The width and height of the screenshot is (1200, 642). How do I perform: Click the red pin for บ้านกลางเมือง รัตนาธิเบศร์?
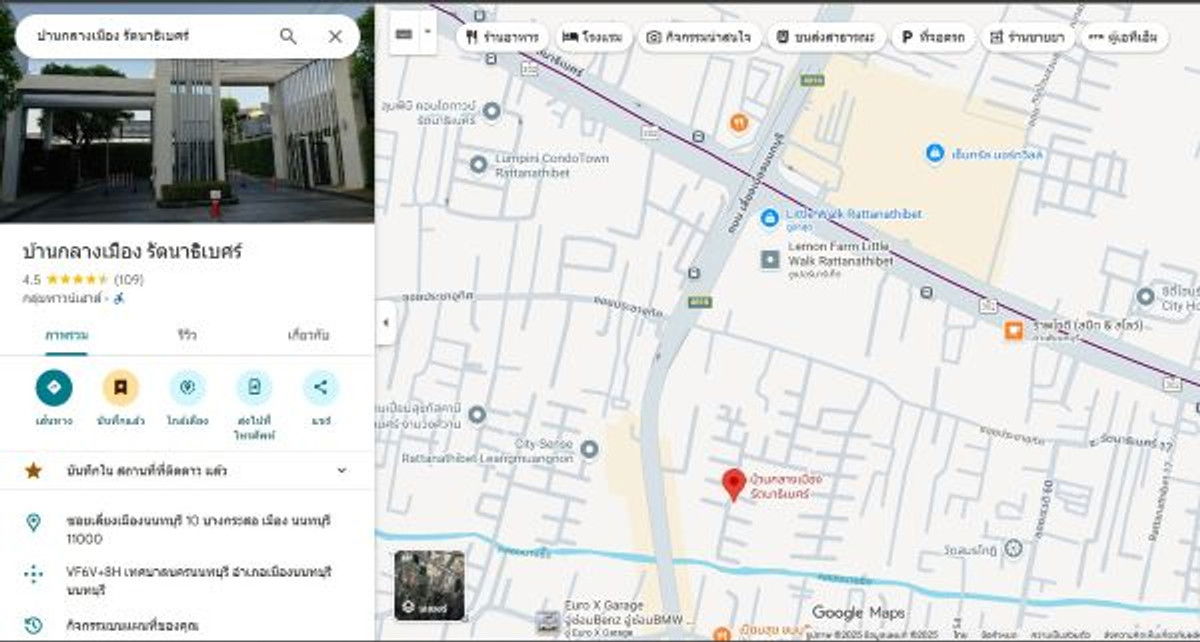coord(733,483)
